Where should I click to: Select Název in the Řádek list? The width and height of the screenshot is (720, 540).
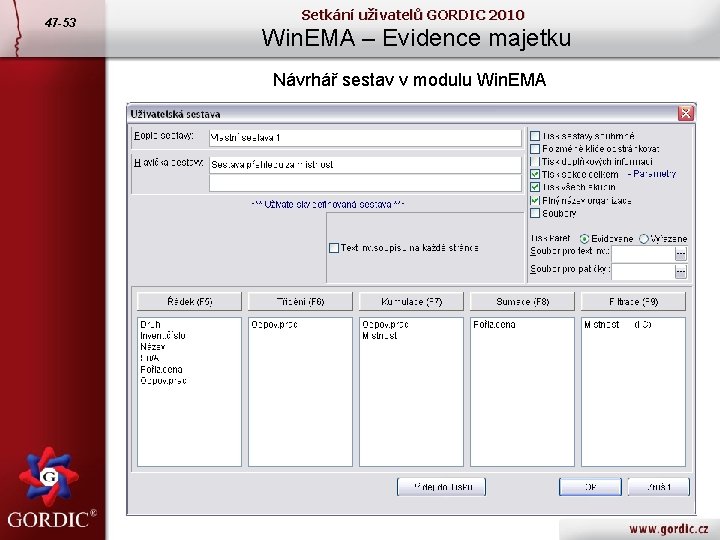(152, 347)
